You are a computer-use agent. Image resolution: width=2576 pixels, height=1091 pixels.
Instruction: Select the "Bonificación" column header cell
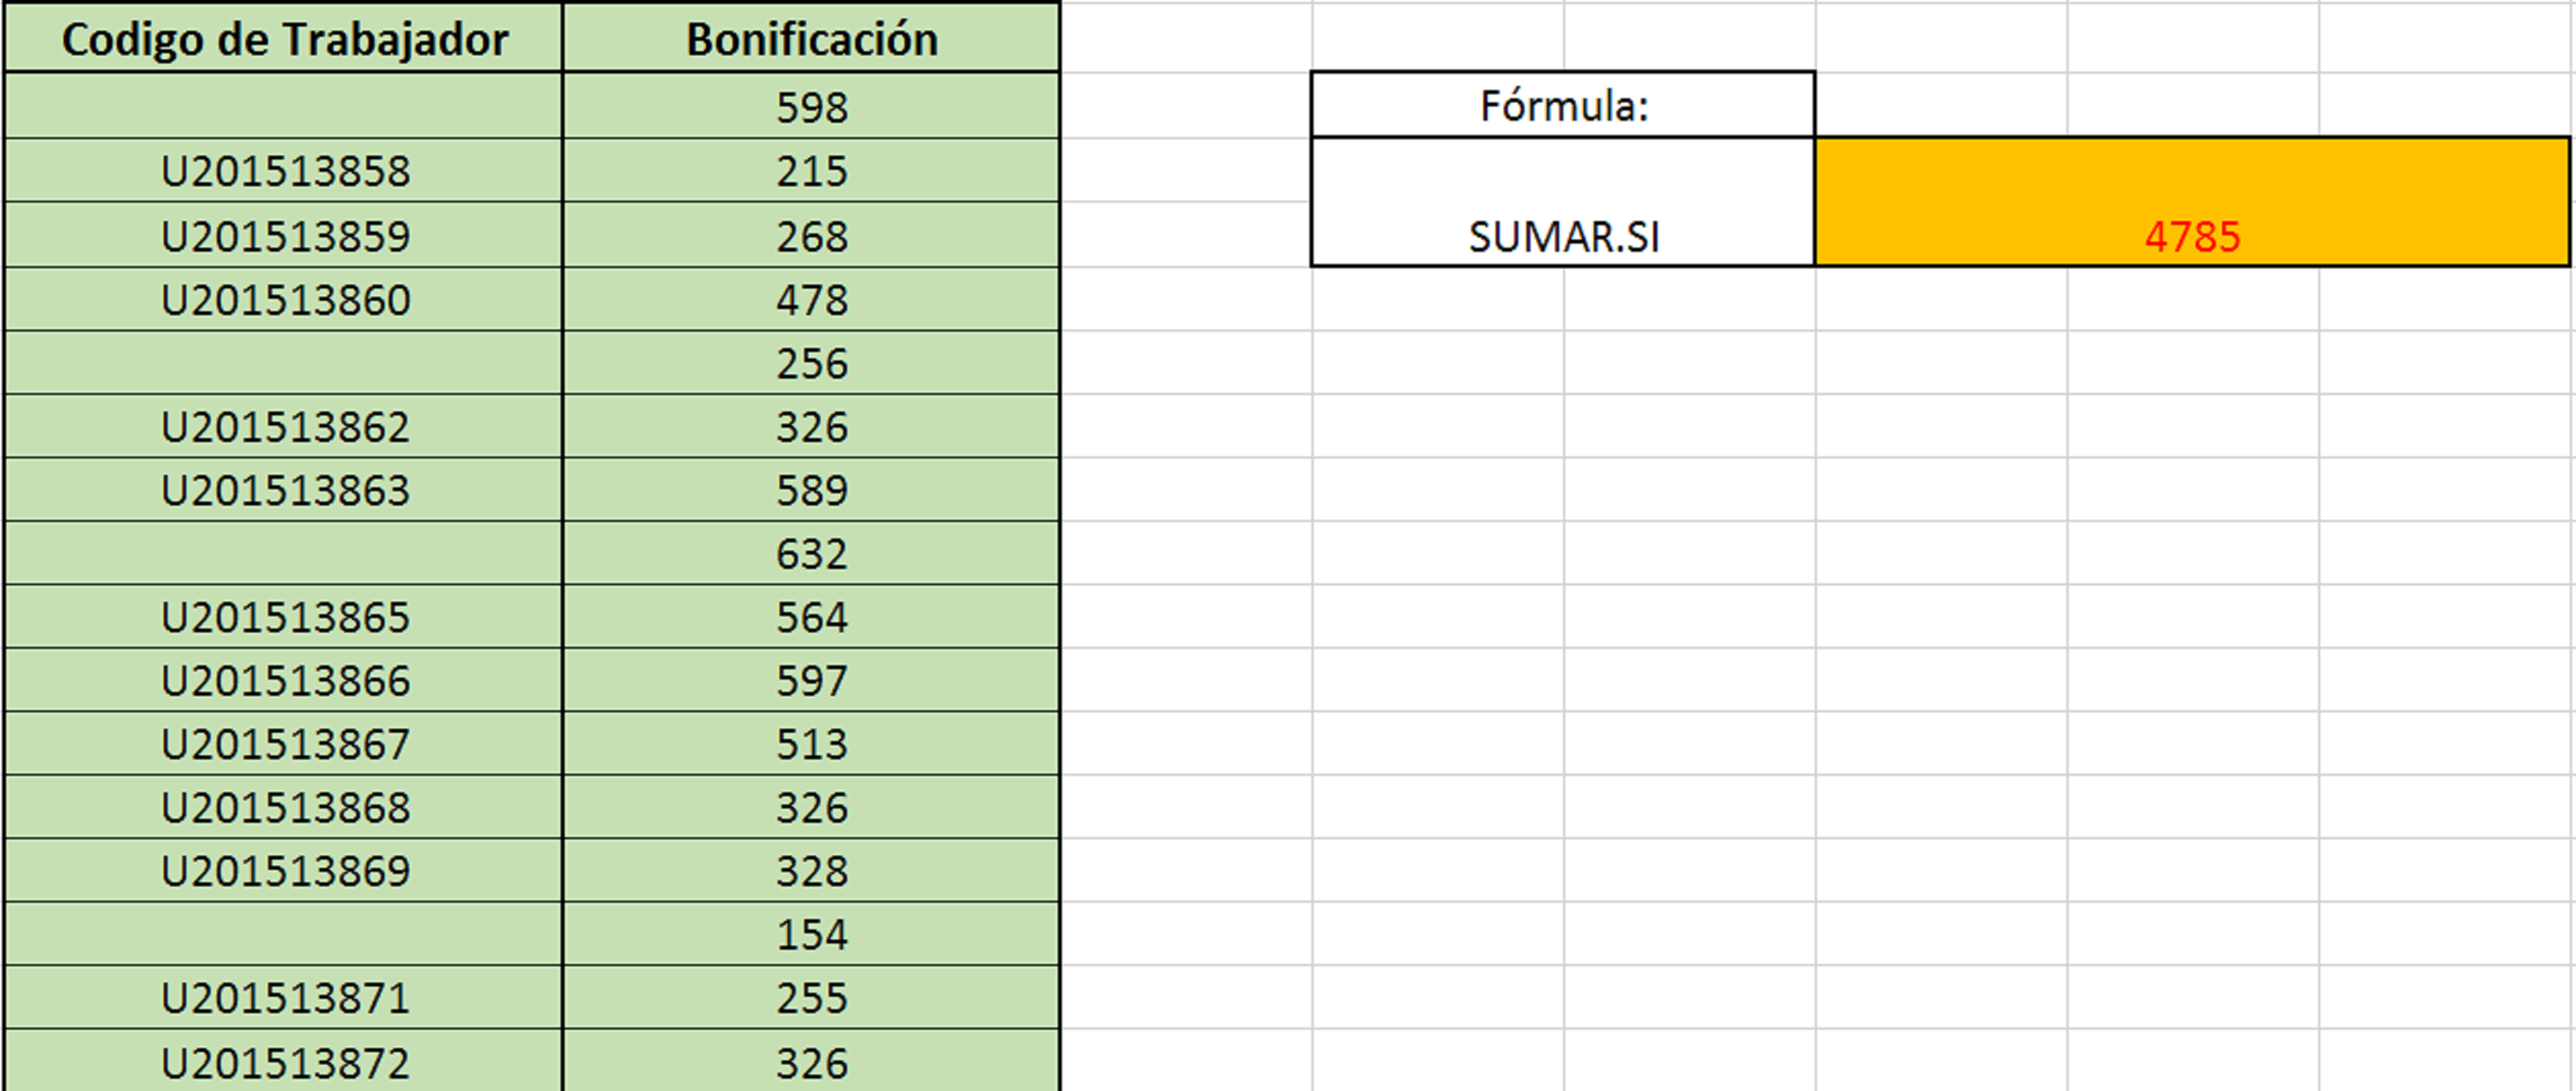(811, 39)
